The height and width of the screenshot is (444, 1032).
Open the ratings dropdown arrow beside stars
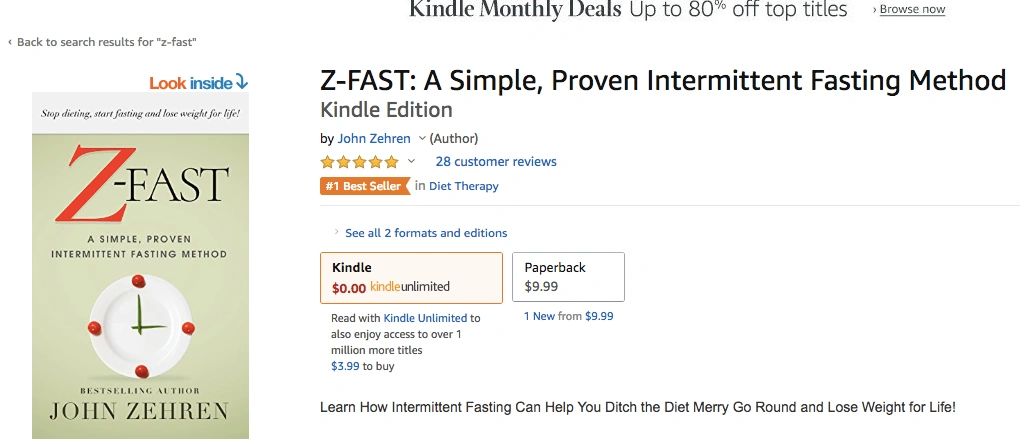coord(411,162)
